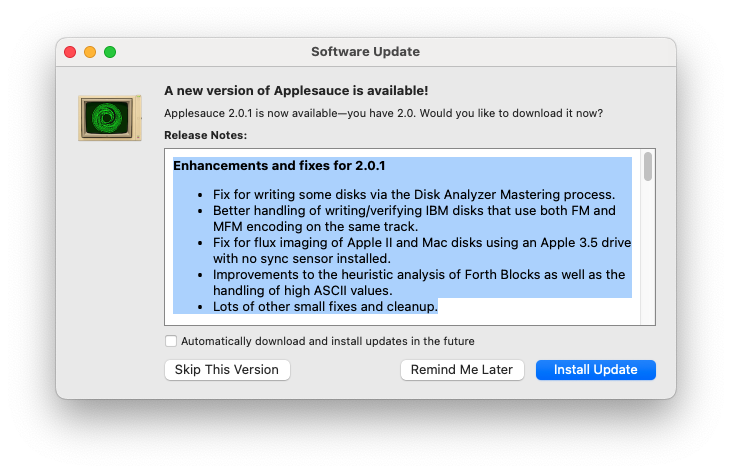Click the 'Lots of other small fixes' line

(x=325, y=306)
